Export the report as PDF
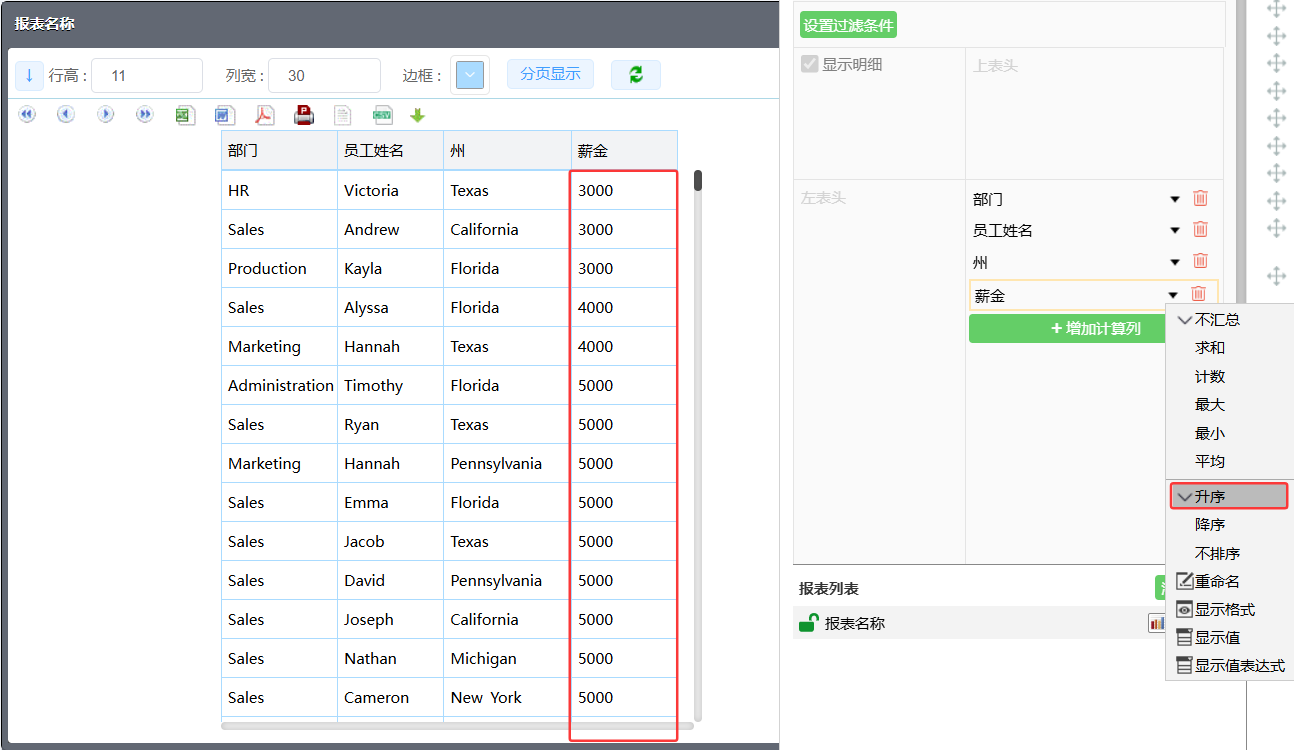 [x=264, y=115]
